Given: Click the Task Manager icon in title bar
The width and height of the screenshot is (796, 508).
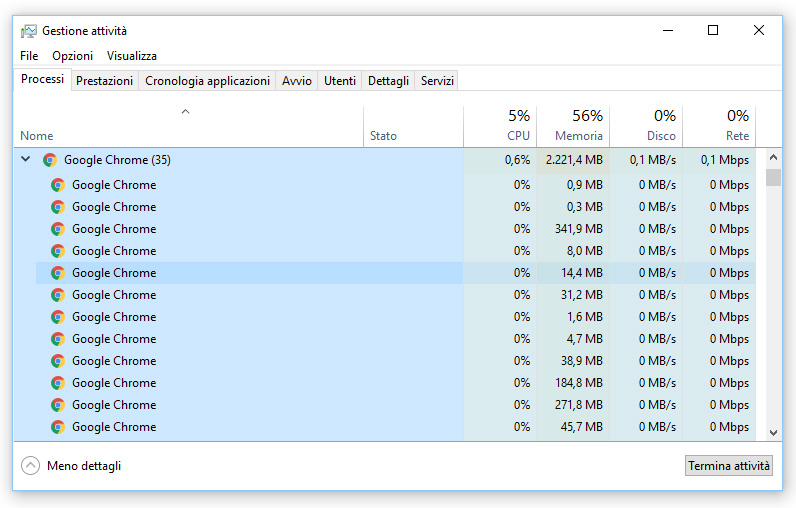Looking at the screenshot, I should pos(29,31).
